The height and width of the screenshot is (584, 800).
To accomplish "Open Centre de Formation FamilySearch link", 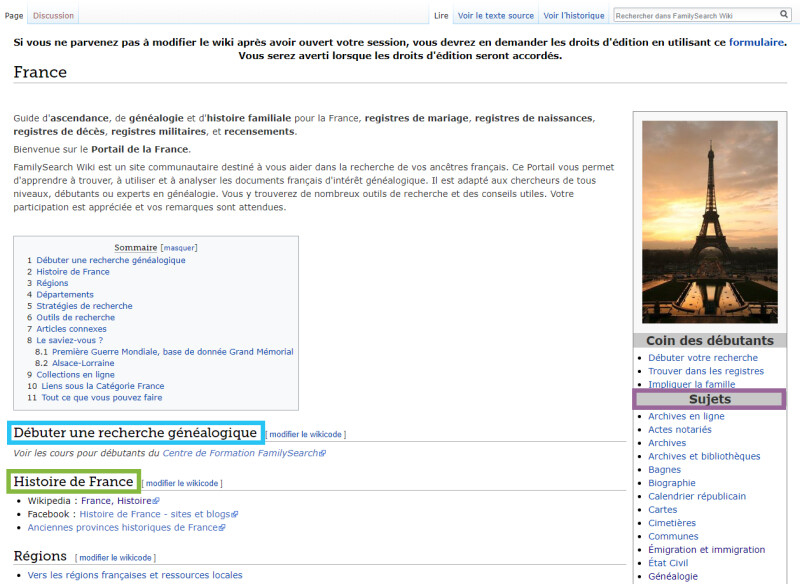I will coord(244,453).
